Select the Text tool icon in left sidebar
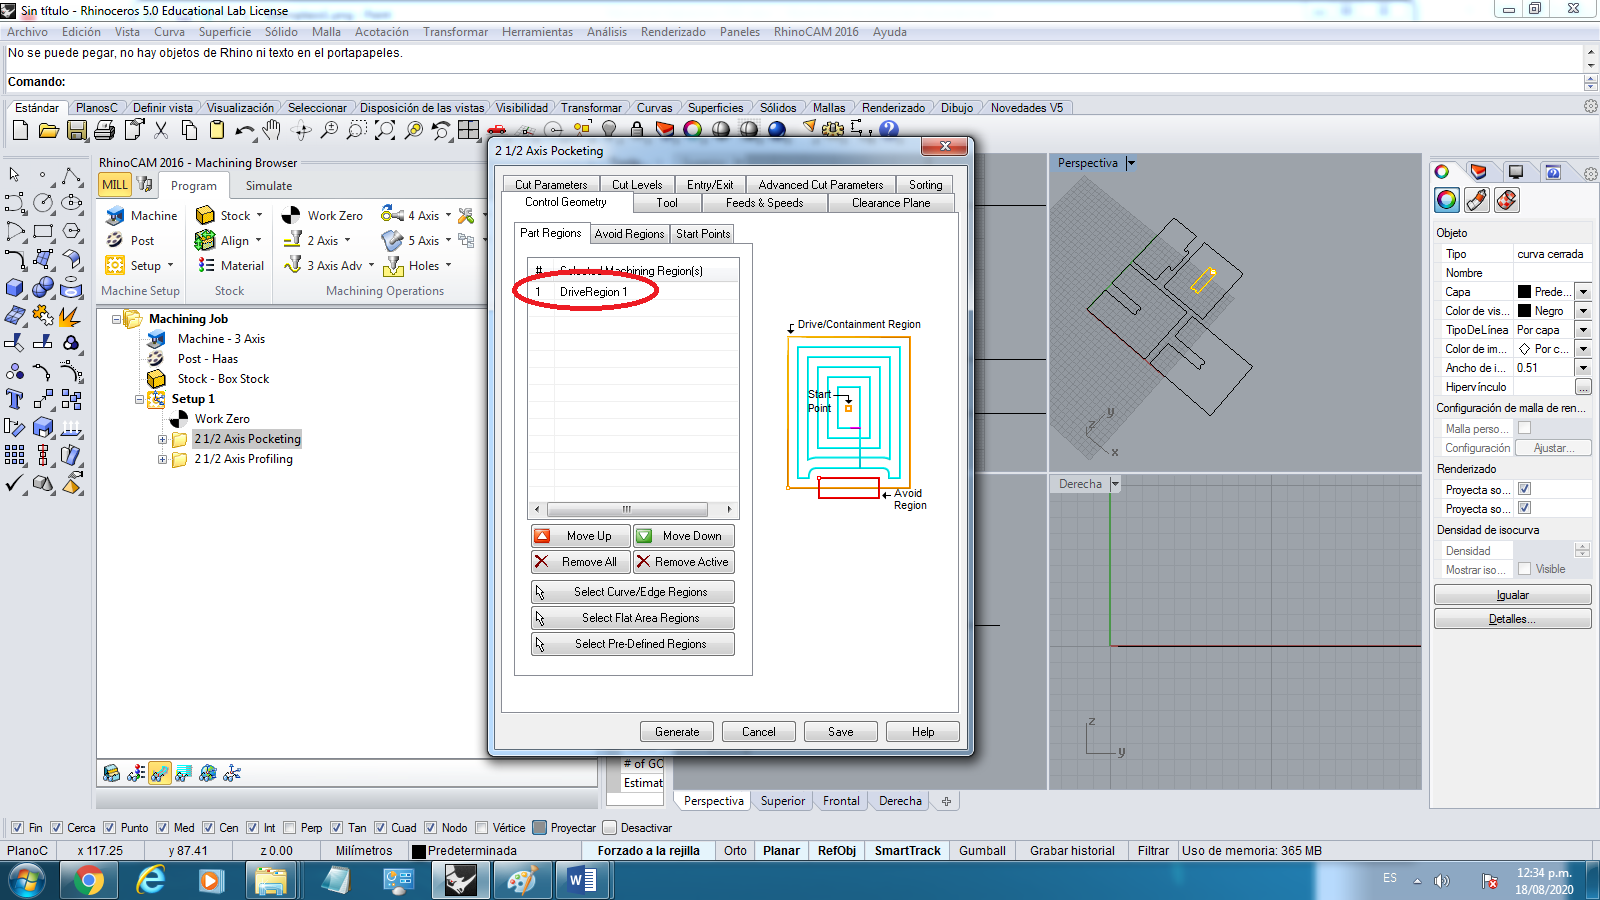 (15, 399)
